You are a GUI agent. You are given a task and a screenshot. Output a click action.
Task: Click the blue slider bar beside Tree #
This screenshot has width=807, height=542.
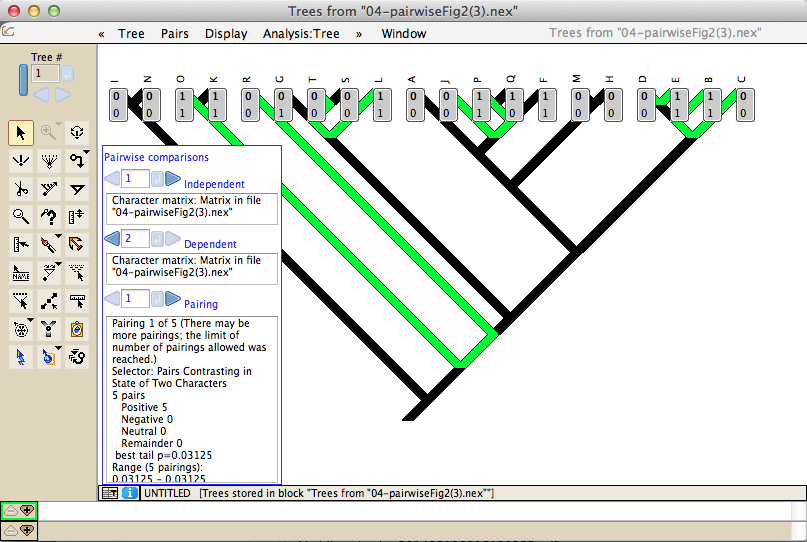pyautogui.click(x=23, y=79)
